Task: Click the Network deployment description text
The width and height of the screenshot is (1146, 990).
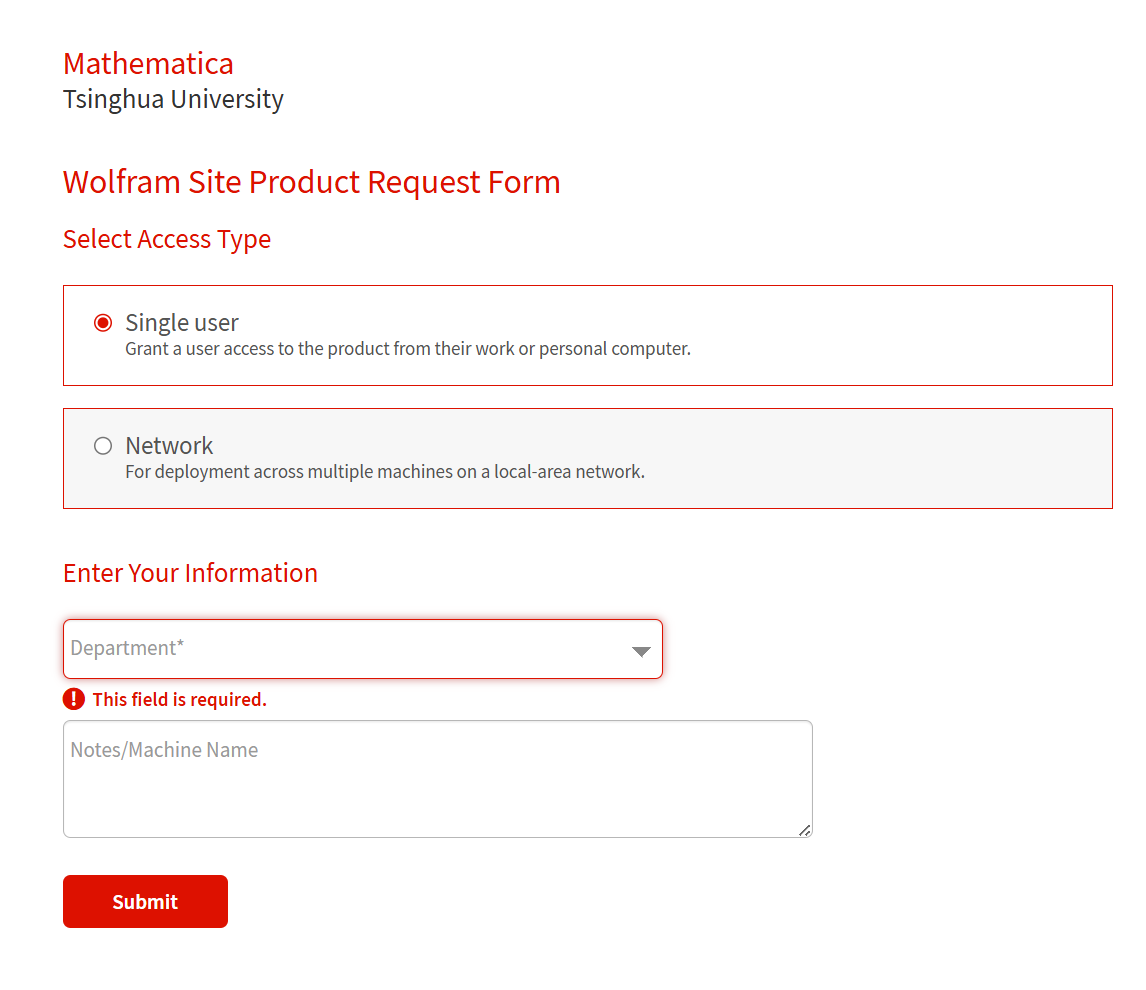Action: click(385, 472)
